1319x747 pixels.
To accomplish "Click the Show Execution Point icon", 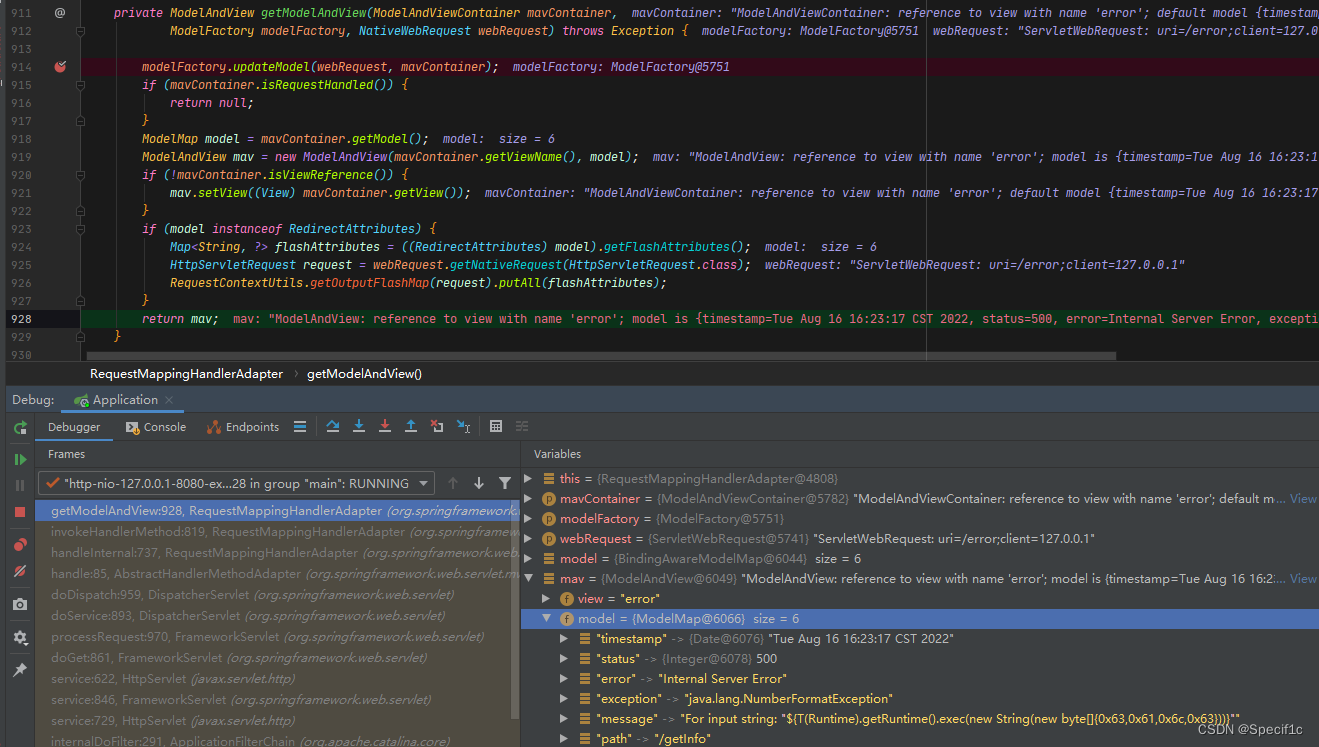I will pos(300,427).
